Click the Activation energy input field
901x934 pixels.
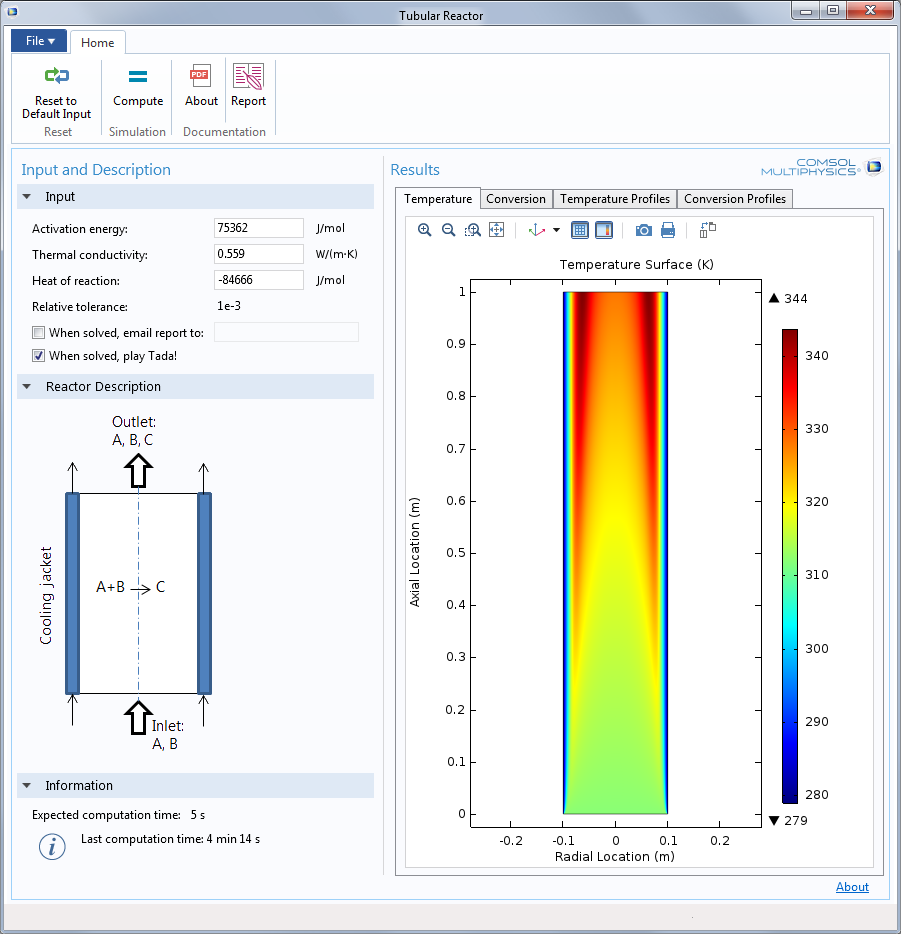(x=258, y=228)
